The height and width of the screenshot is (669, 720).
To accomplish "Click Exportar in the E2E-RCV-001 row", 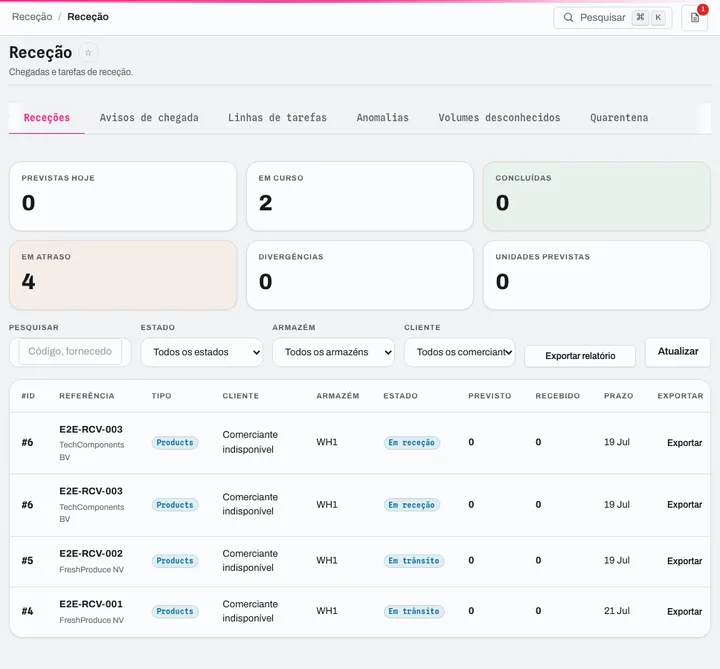I will (x=684, y=611).
